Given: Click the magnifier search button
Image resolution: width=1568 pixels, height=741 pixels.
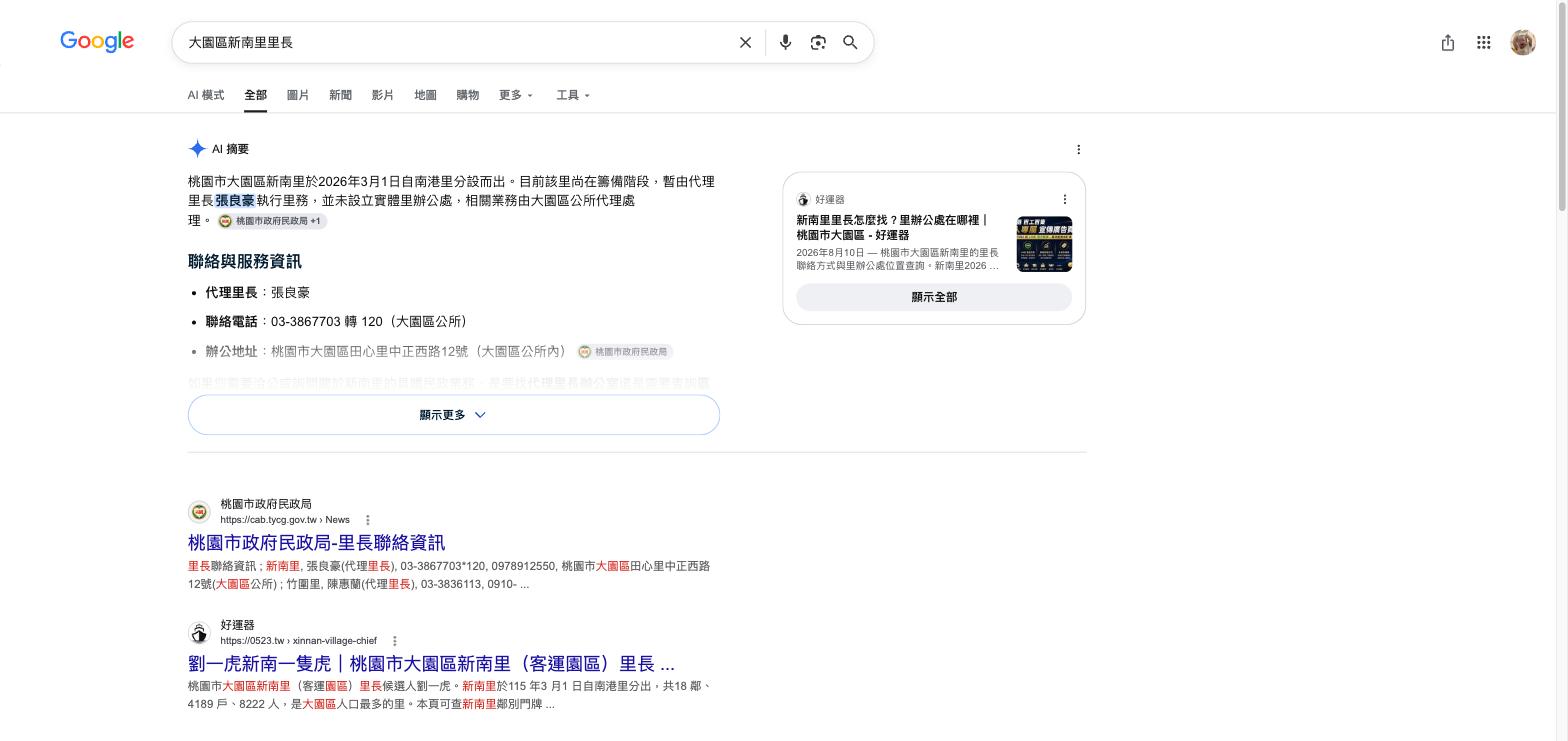Looking at the screenshot, I should point(850,42).
